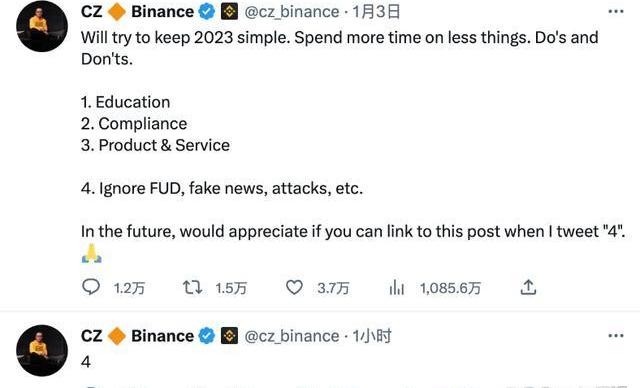Share the first tweet via upload icon
The width and height of the screenshot is (640, 388).
pyautogui.click(x=528, y=287)
